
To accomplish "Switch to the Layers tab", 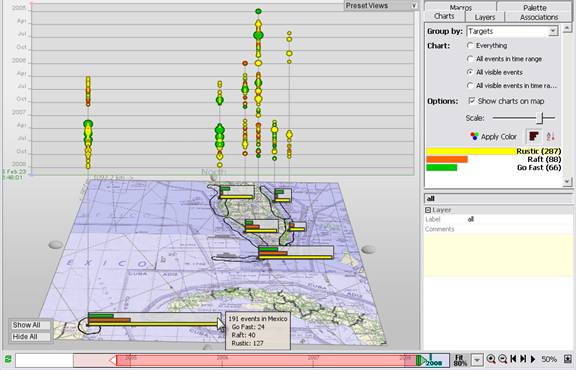I will coord(485,17).
